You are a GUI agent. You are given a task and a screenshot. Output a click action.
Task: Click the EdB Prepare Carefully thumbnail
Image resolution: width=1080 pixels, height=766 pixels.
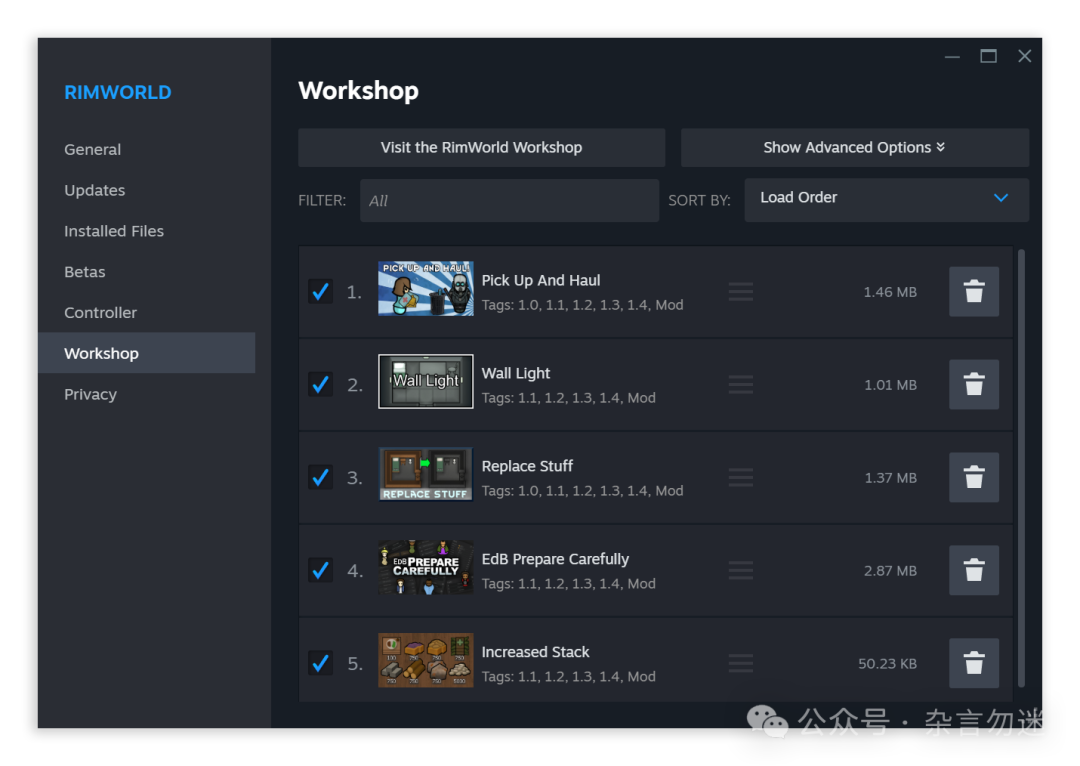point(426,568)
